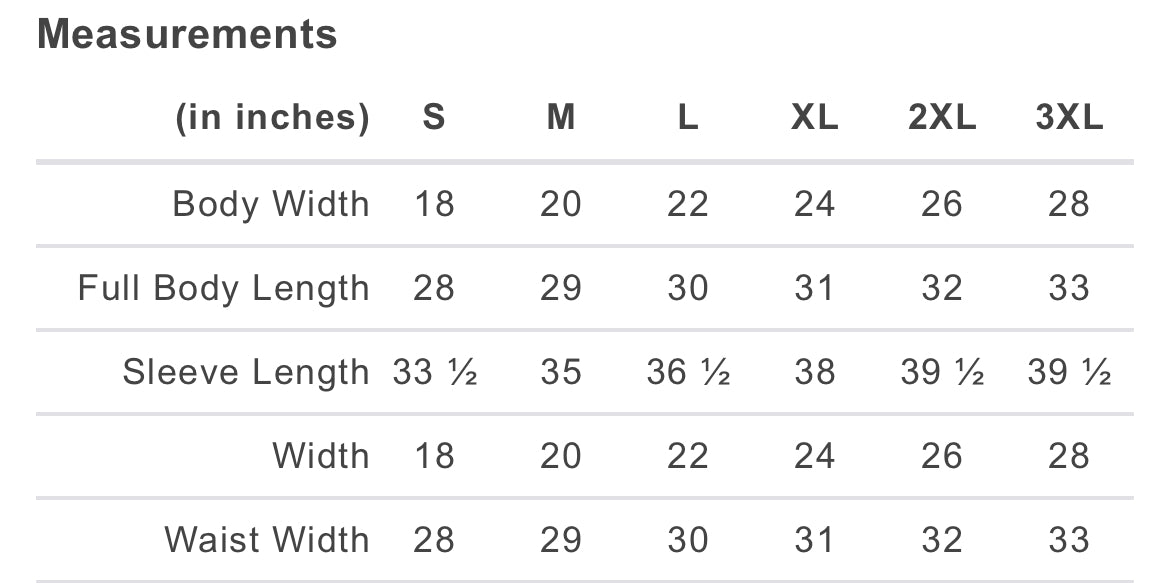Click the Body Width row label
This screenshot has width=1170, height=588.
(271, 204)
